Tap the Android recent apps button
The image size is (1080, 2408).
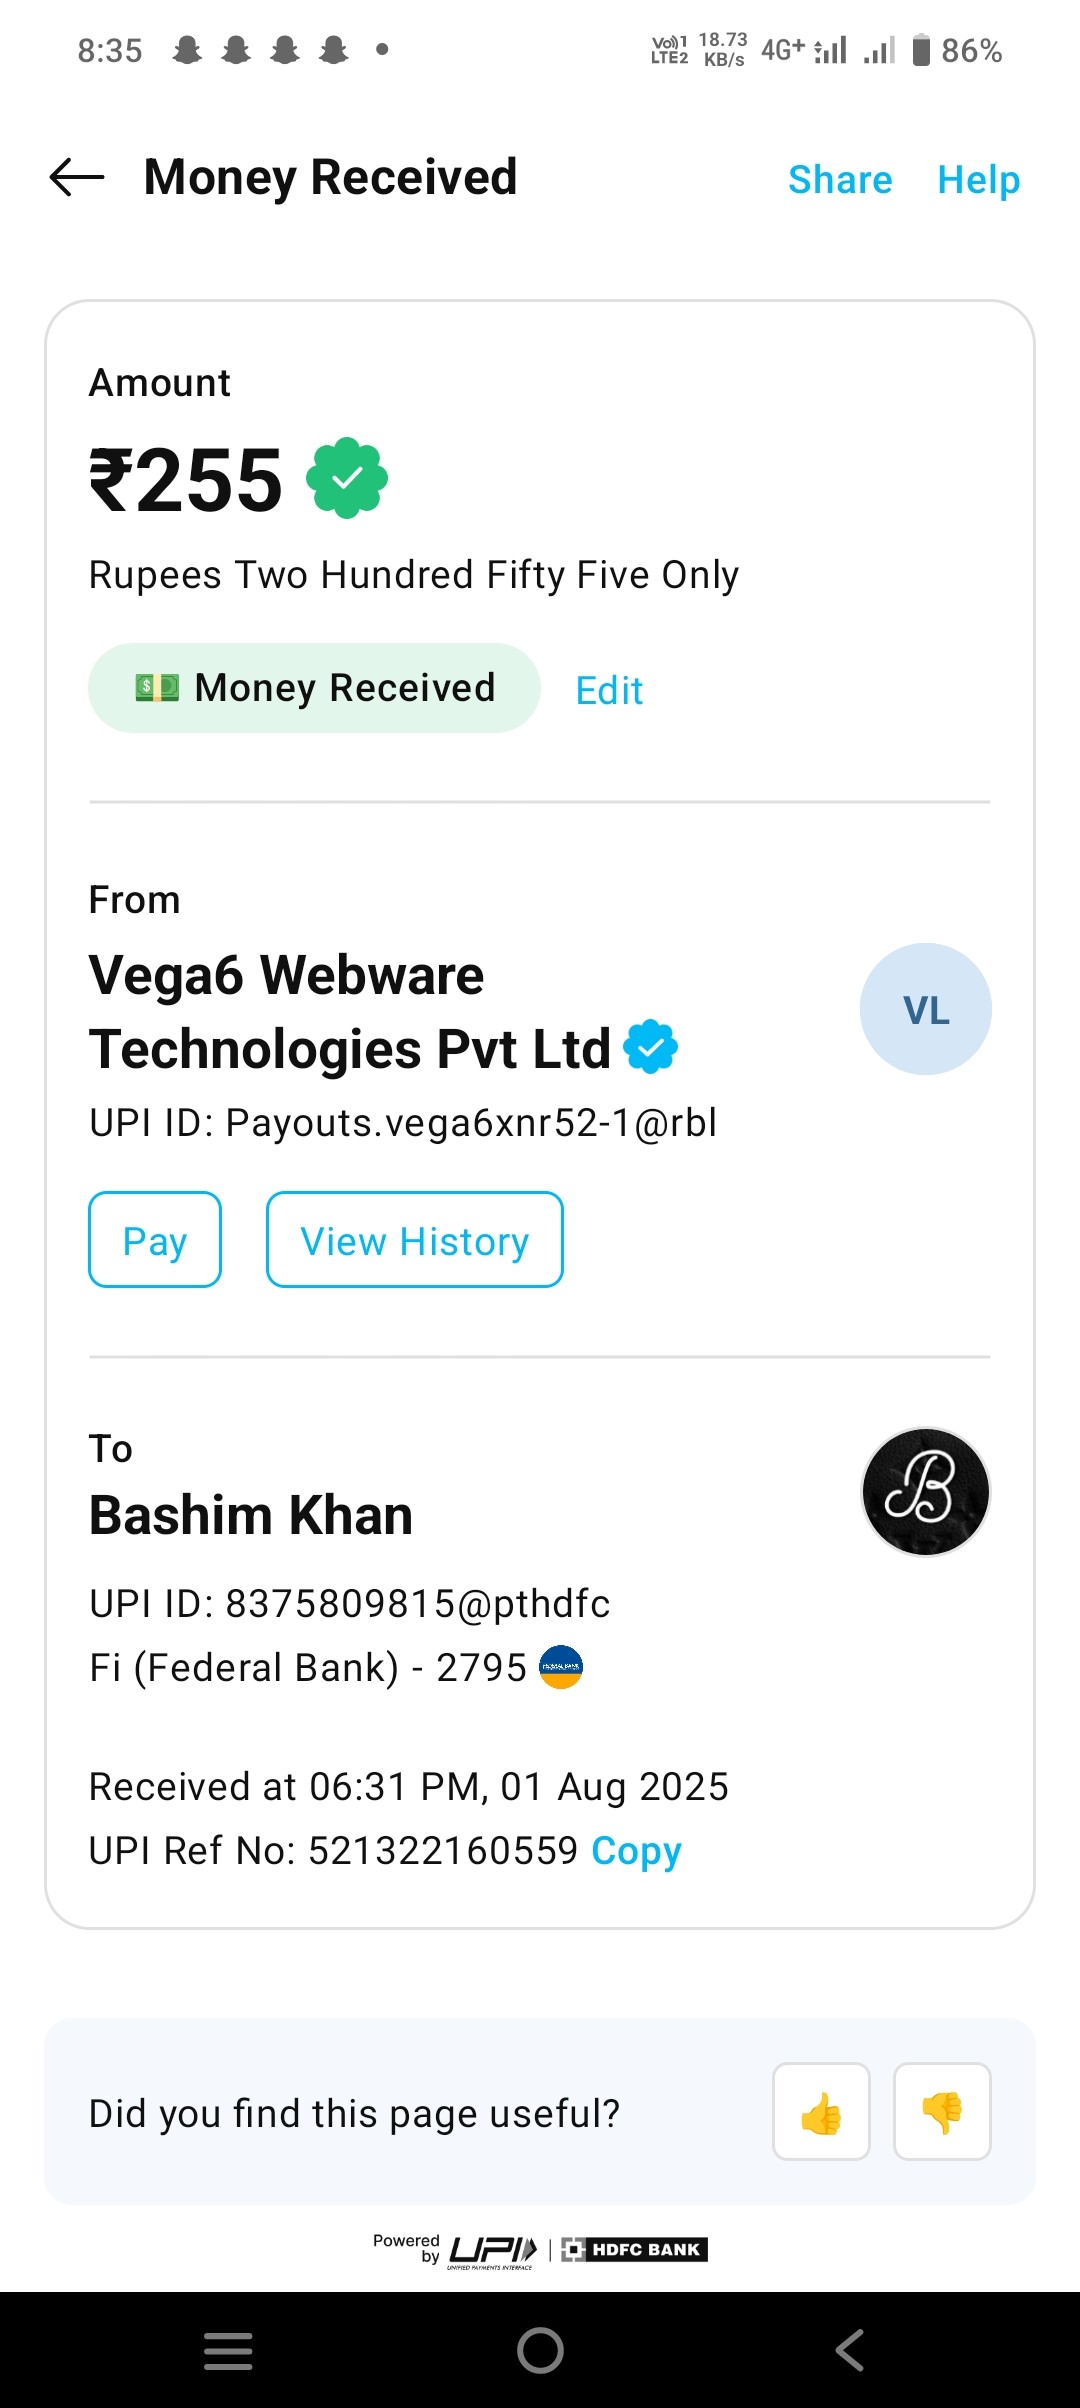228,2350
